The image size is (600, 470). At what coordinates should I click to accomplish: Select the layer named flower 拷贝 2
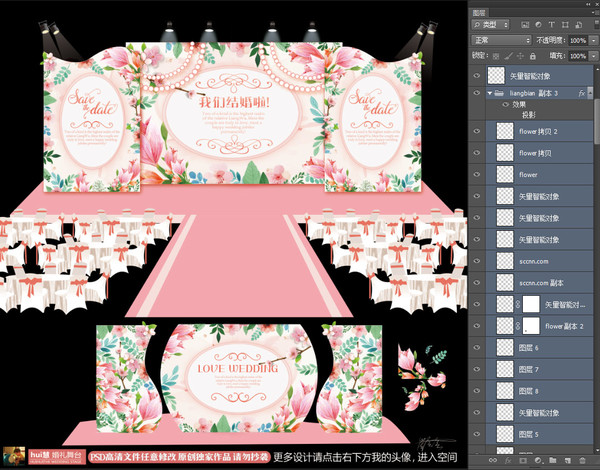pos(538,131)
